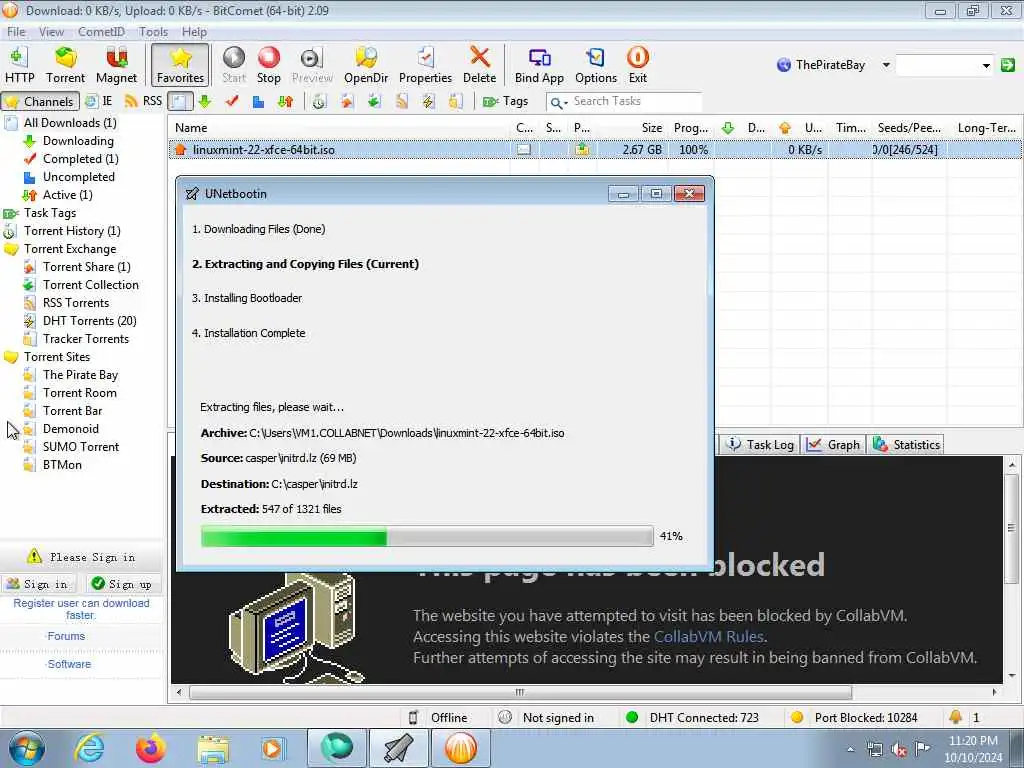Screen dimensions: 1024x768
Task: Open Firefox from the taskbar
Action: click(150, 748)
